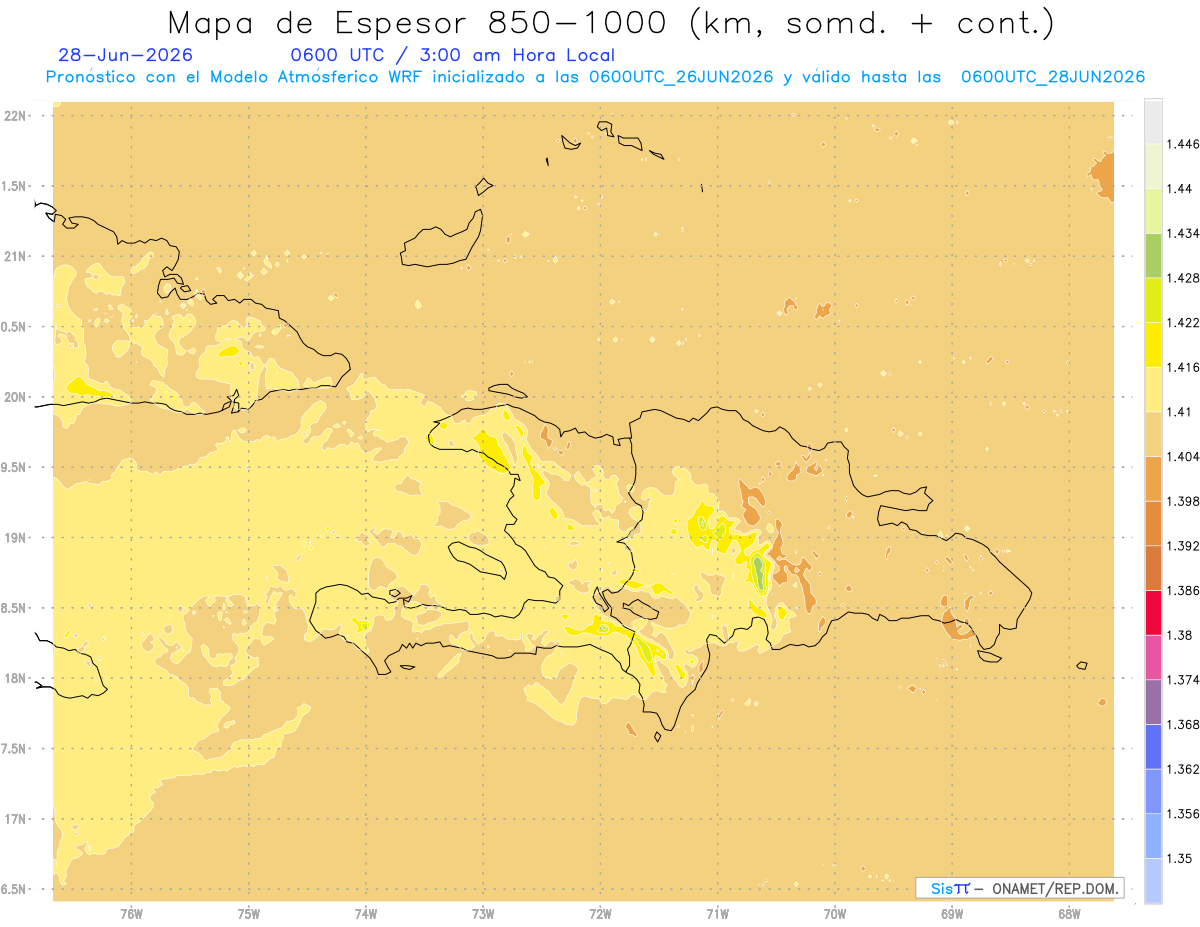Screen dimensions: 1200x927
Task: Click legend swatch between 1.392 and 1.386
Action: click(1153, 568)
